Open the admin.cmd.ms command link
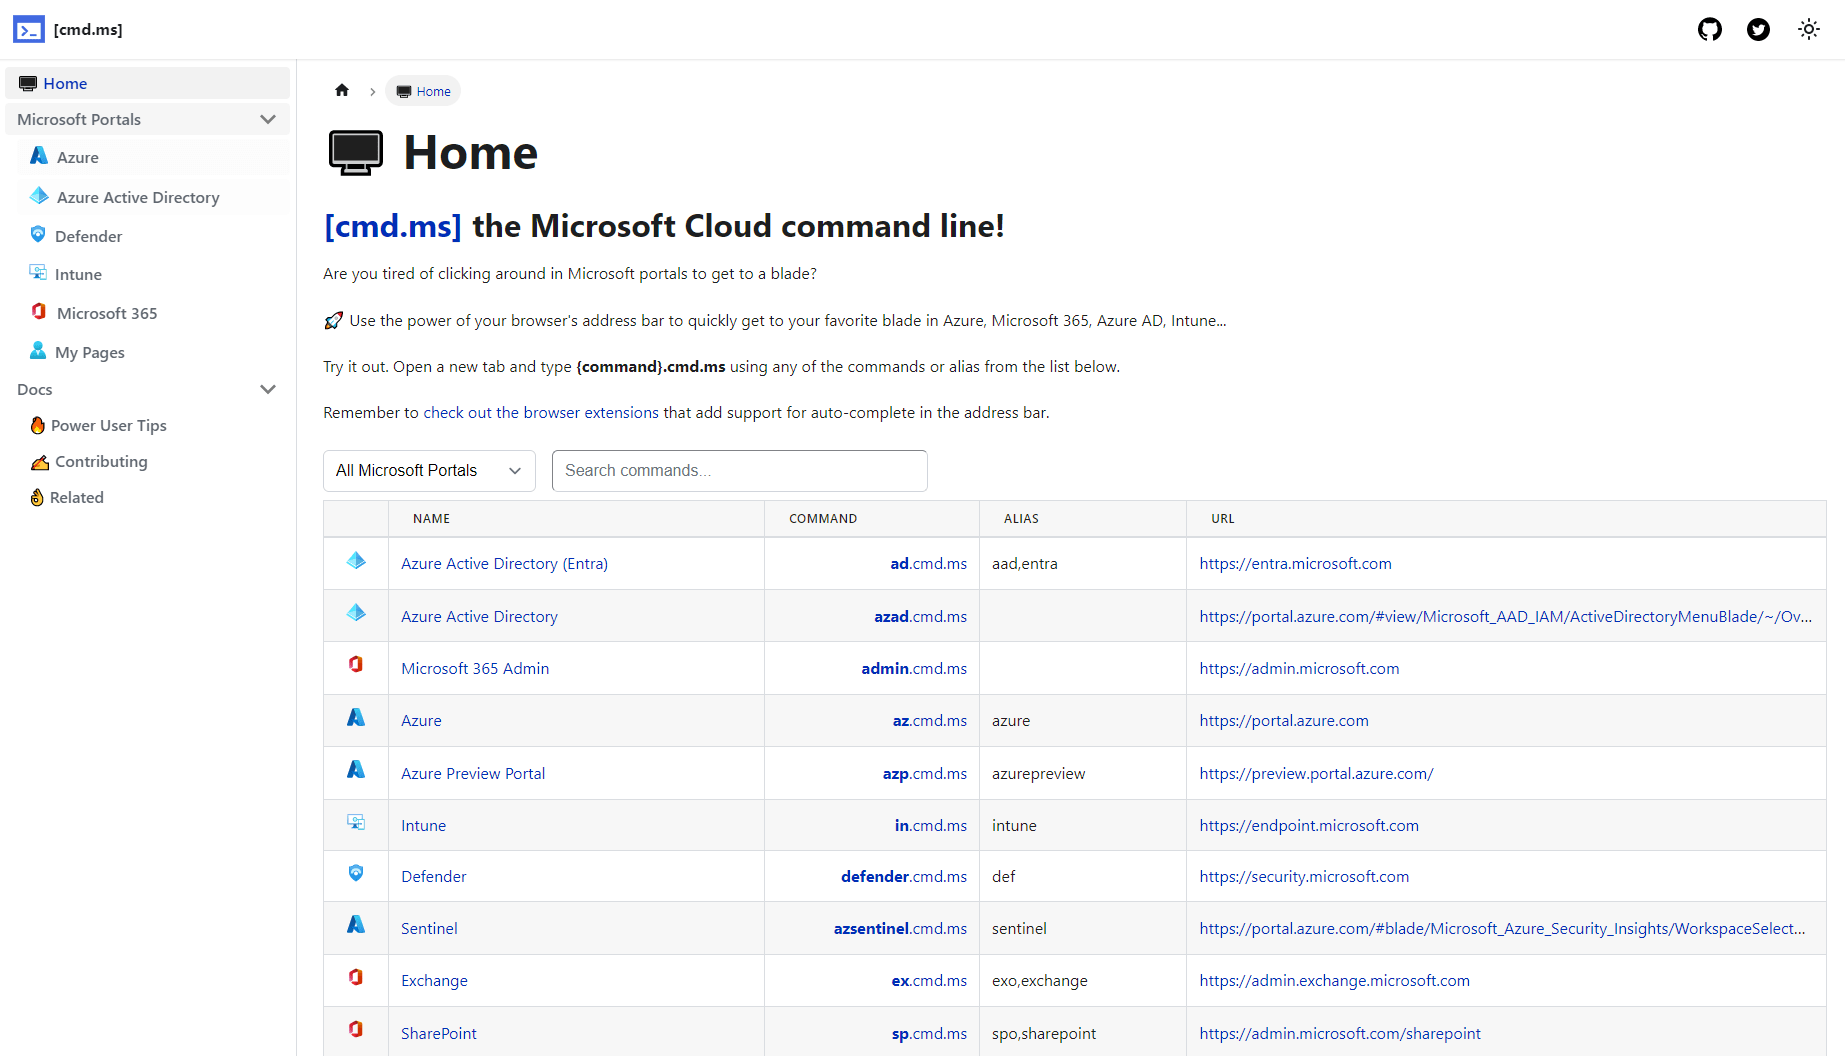The height and width of the screenshot is (1056, 1845). tap(914, 669)
